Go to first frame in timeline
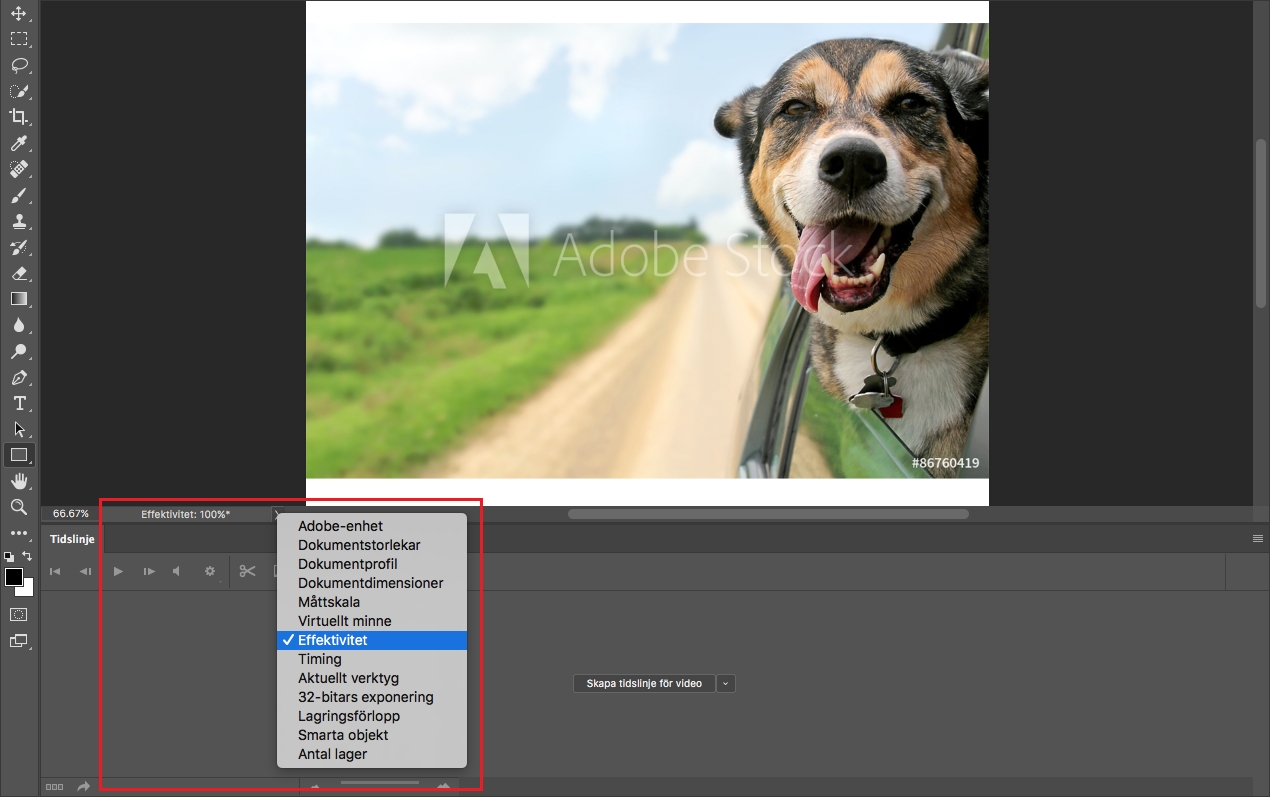The height and width of the screenshot is (797, 1270). 55,572
